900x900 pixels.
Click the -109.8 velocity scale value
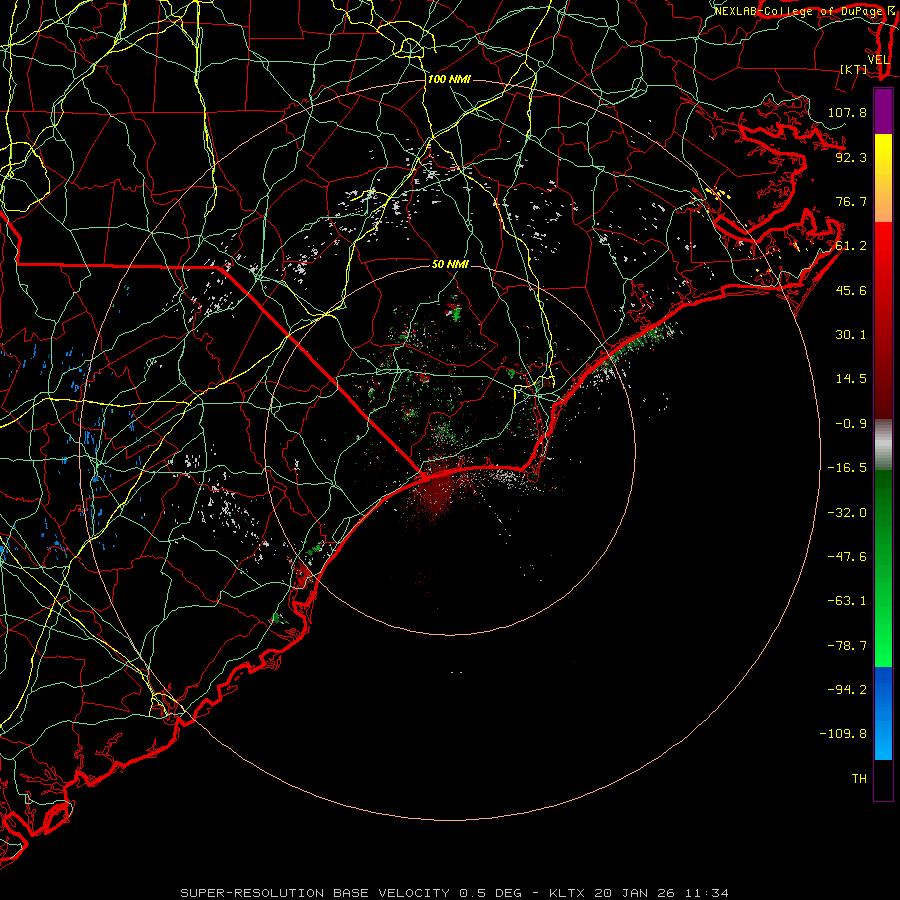point(843,734)
